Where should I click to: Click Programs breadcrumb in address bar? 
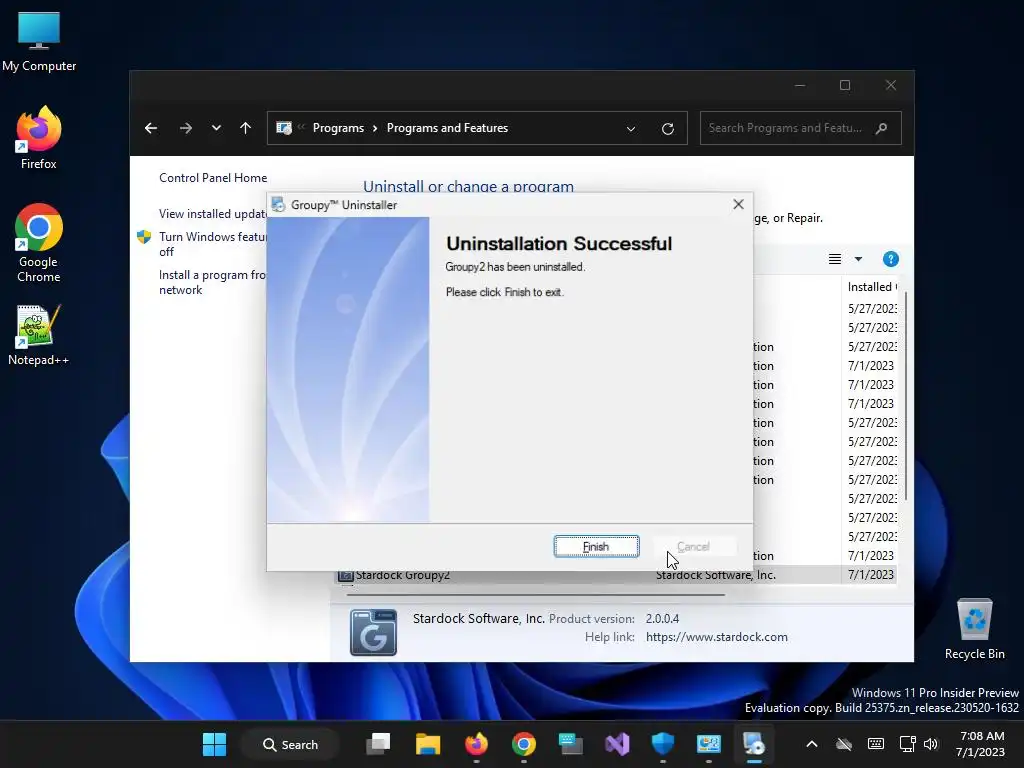coord(338,128)
